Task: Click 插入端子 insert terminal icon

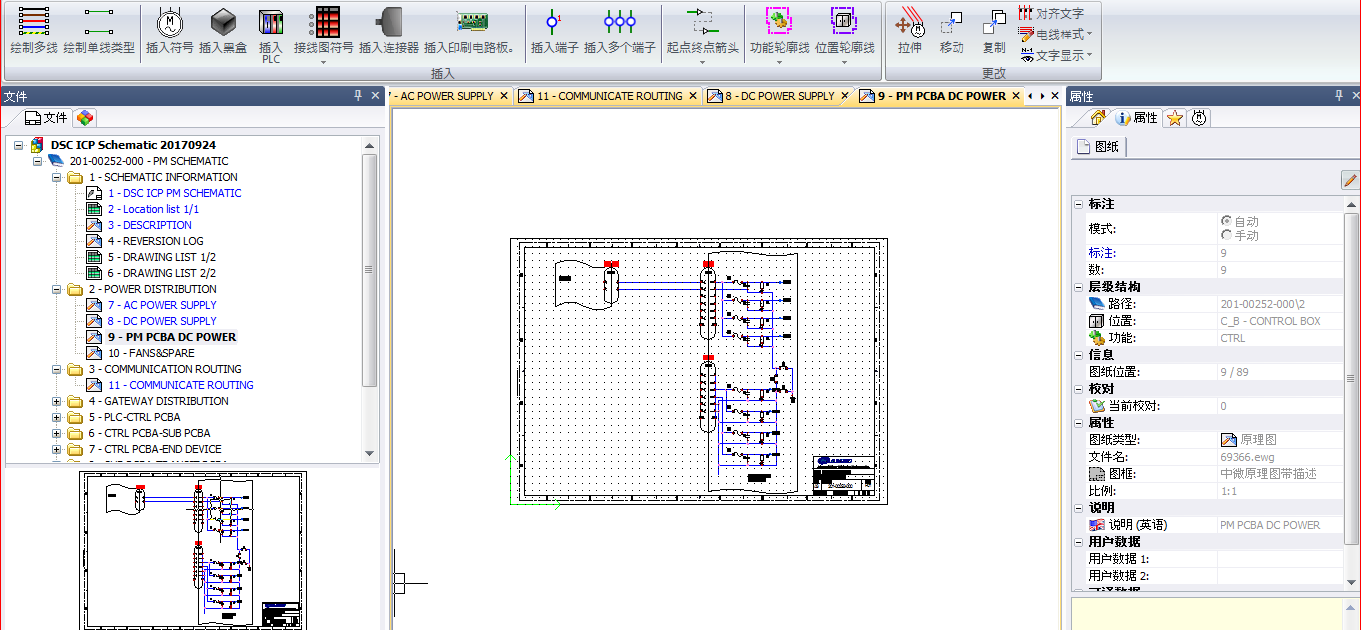Action: (x=554, y=30)
